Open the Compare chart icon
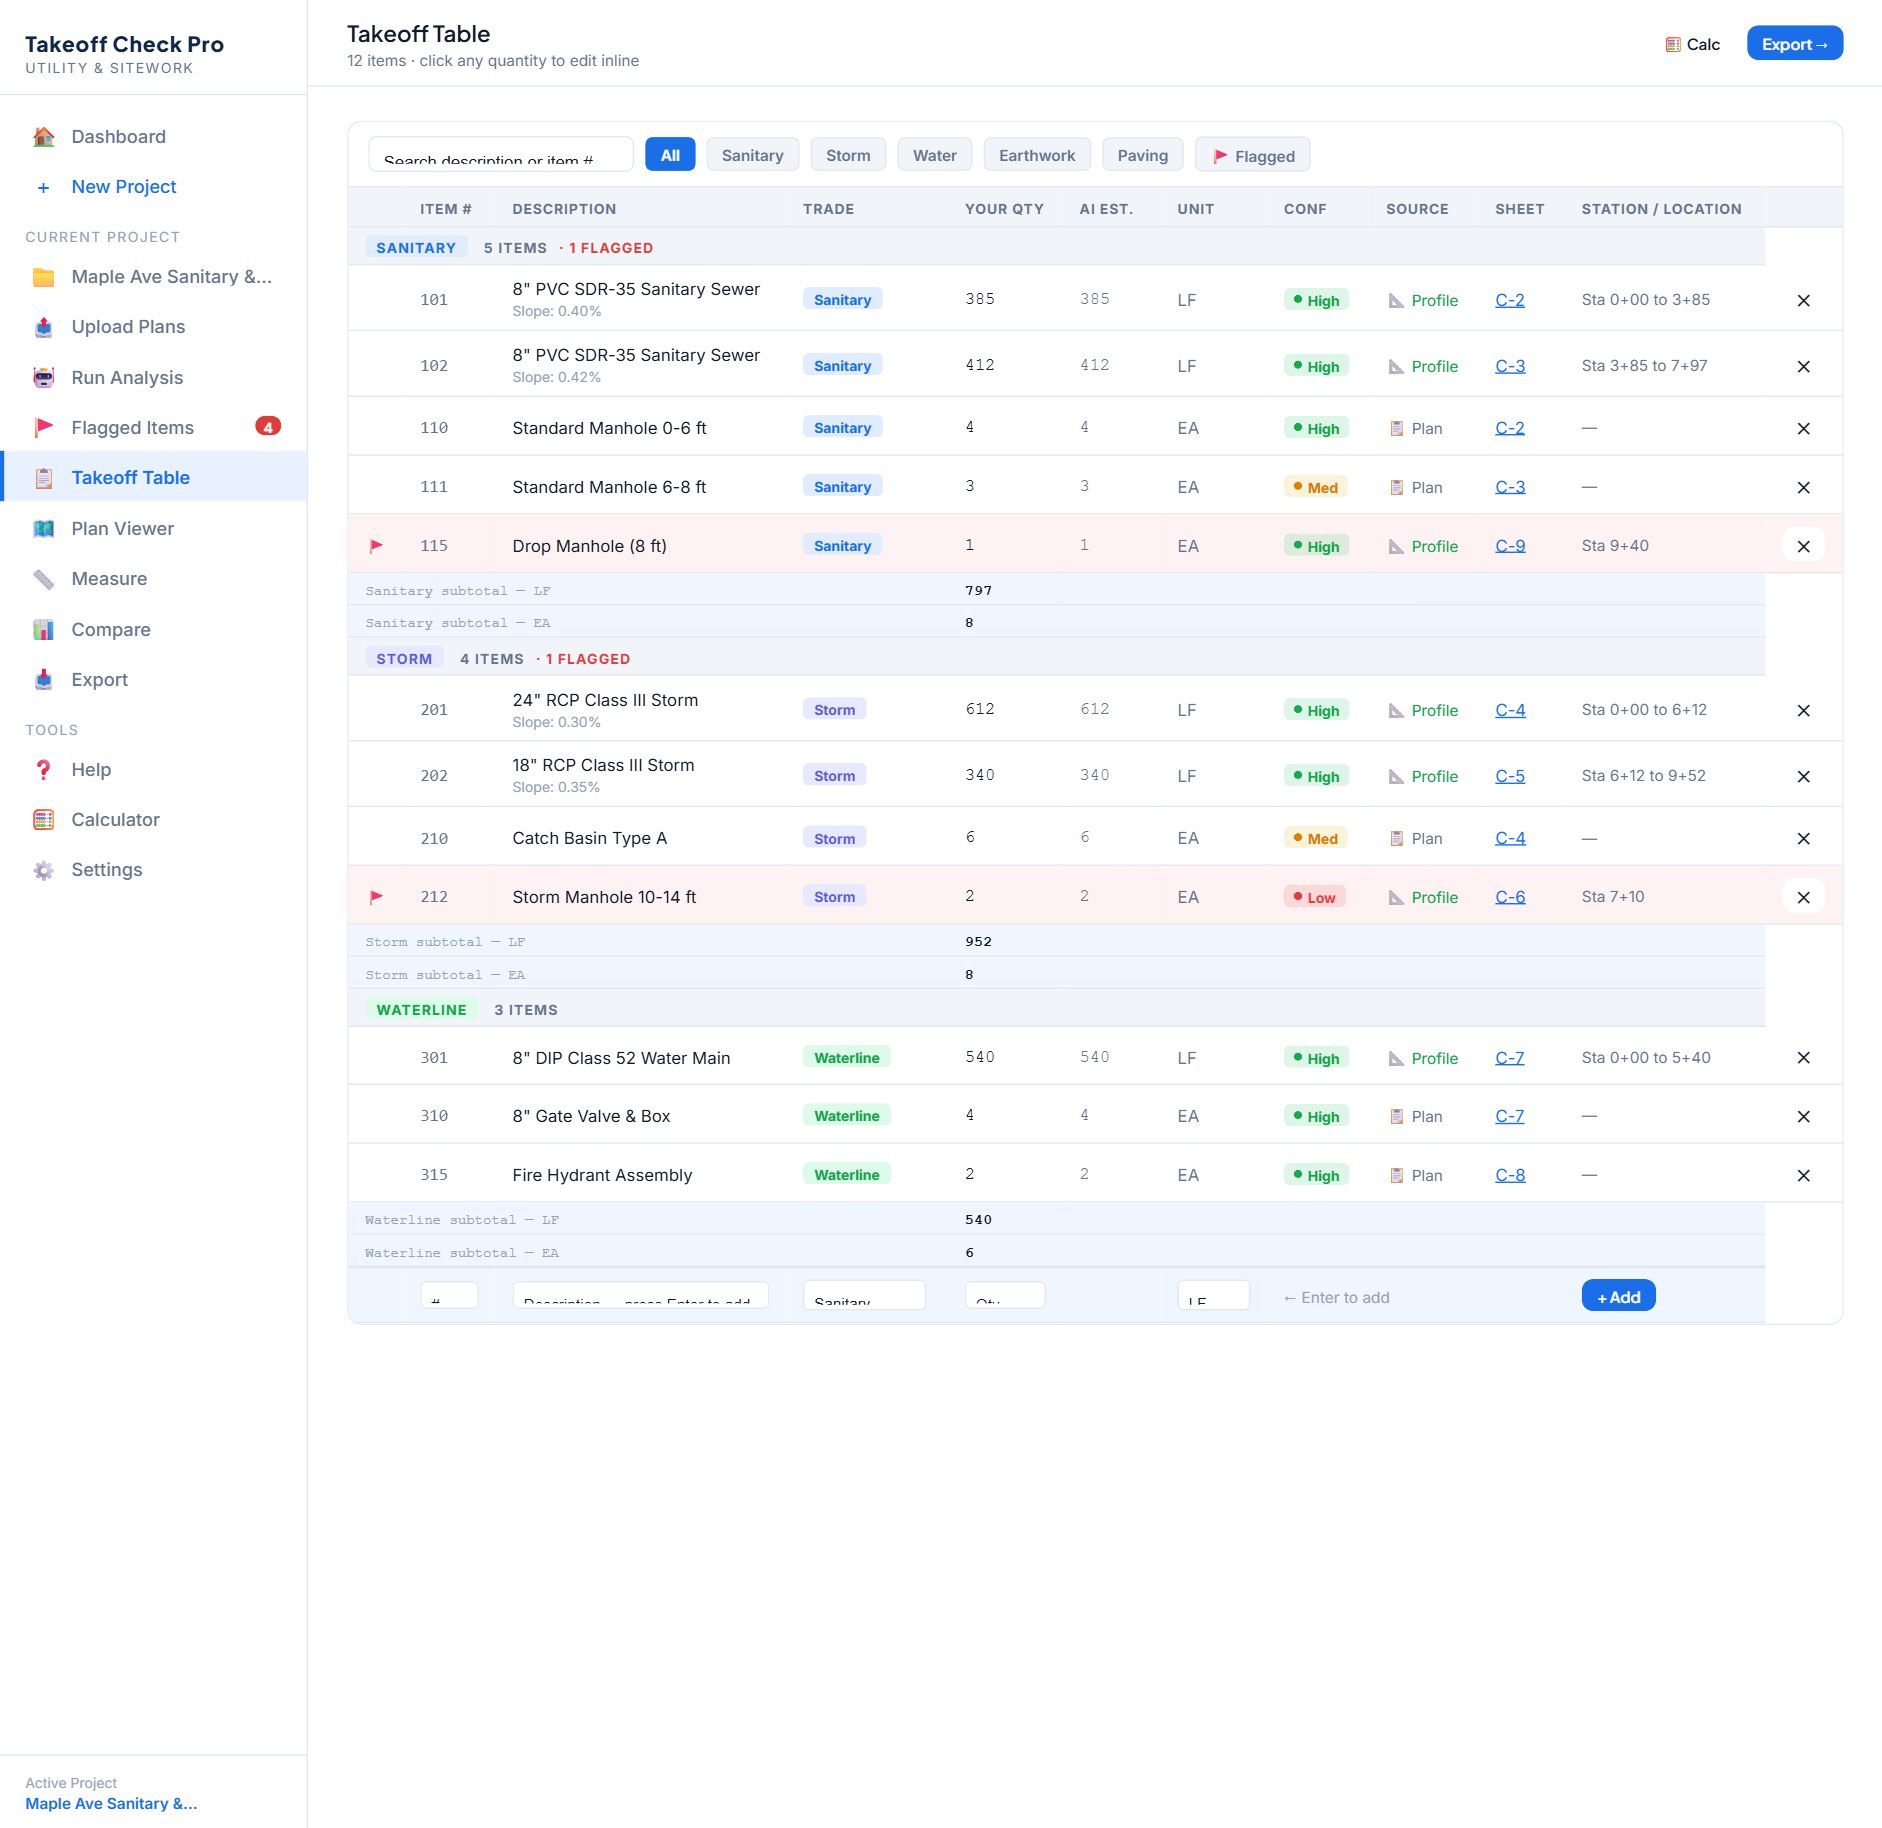1882x1828 pixels. 43,630
